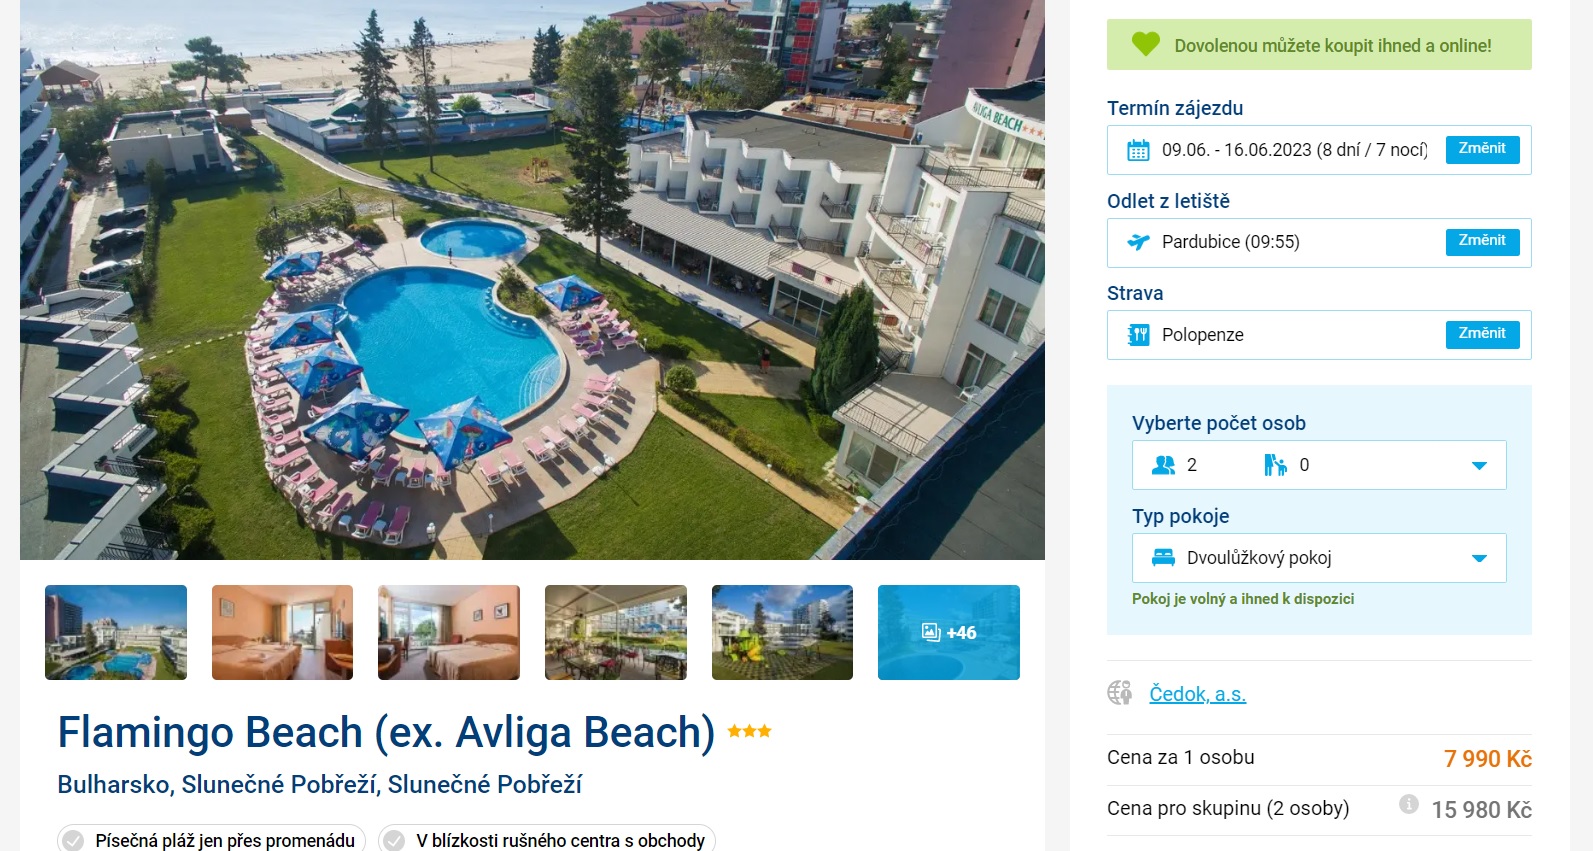
Task: Click the bed icon in room type
Action: click(1163, 558)
